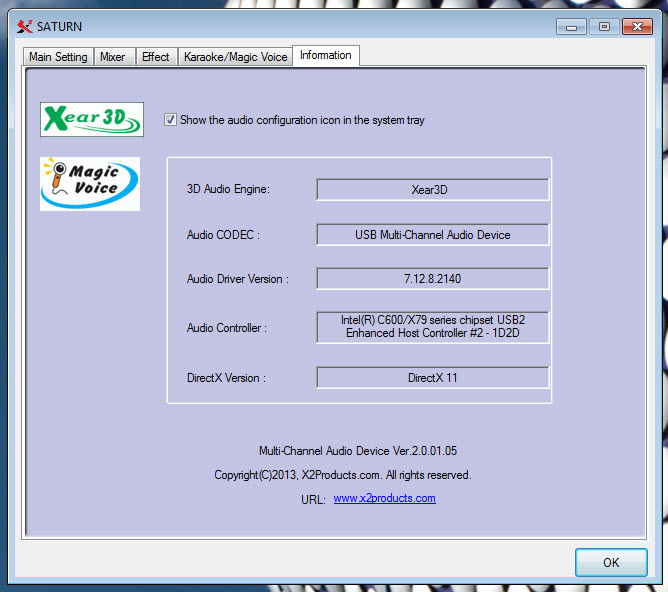Click the 3D Audio Engine field showing Xear3D

click(x=432, y=190)
